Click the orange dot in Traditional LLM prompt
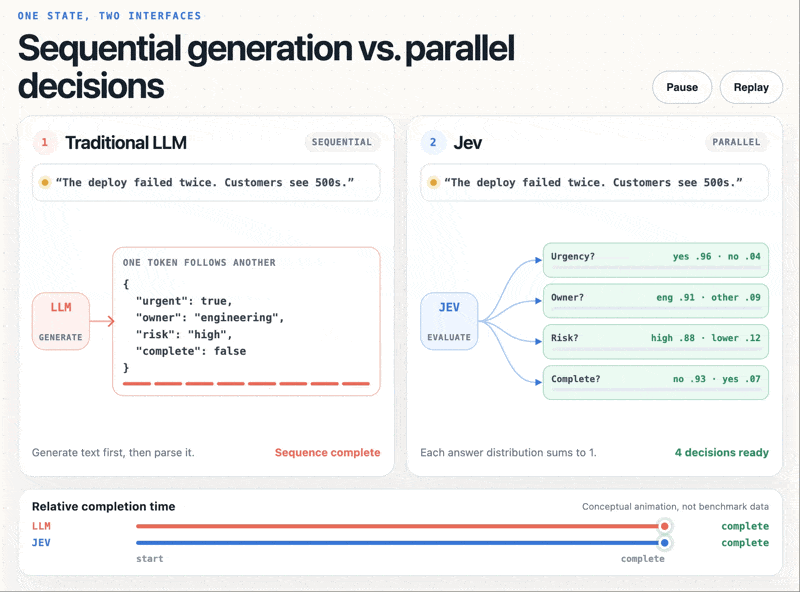Viewport: 800px width, 592px height. pyautogui.click(x=45, y=182)
